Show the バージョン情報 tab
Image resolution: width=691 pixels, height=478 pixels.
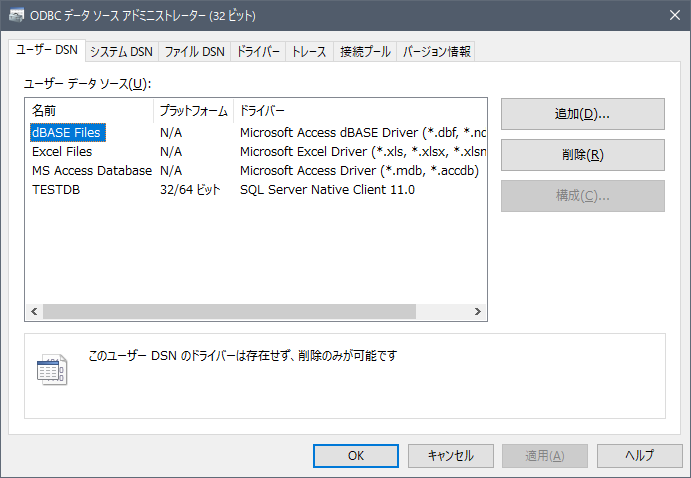point(436,52)
